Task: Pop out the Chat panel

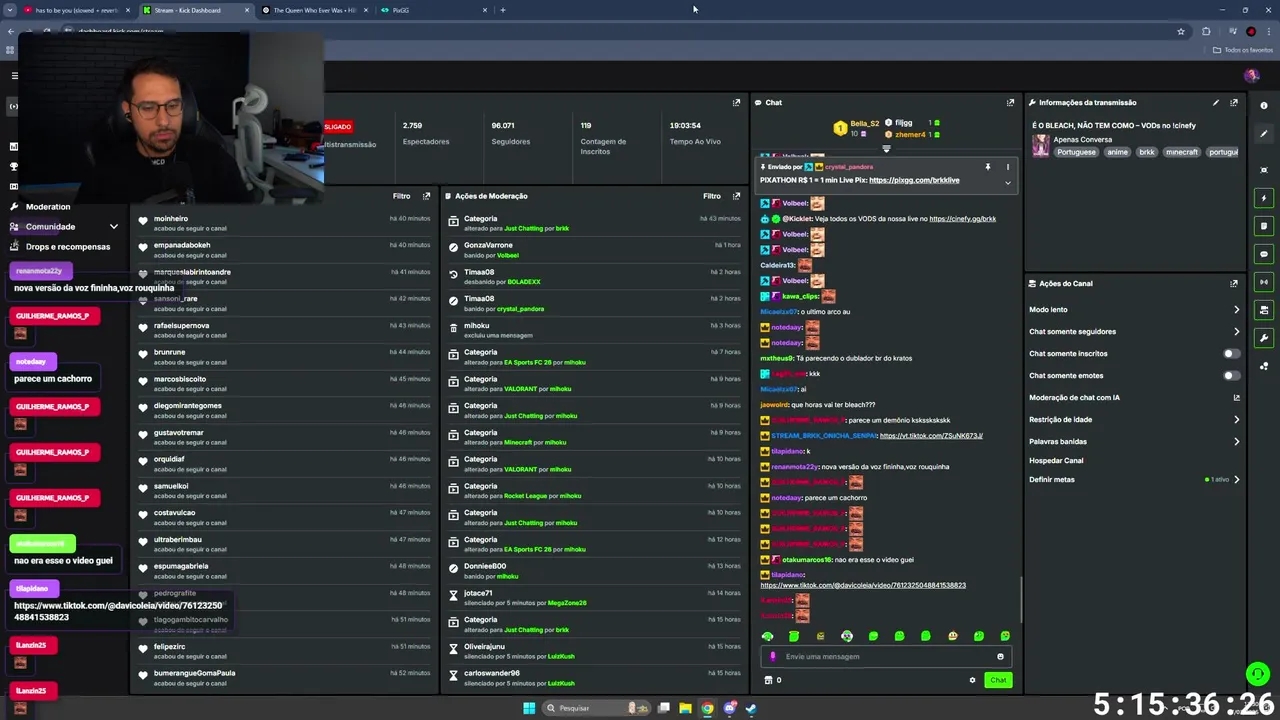Action: point(1010,102)
